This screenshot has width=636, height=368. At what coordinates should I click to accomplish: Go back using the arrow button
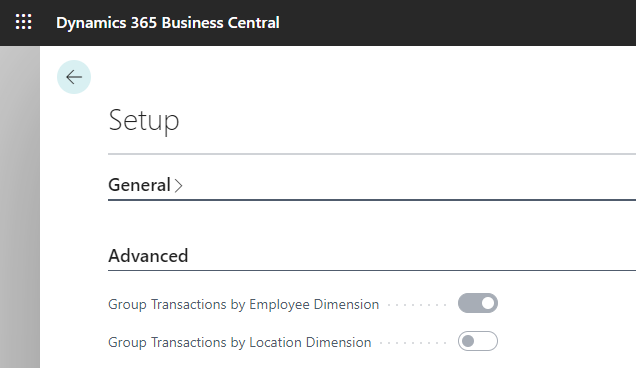(74, 77)
